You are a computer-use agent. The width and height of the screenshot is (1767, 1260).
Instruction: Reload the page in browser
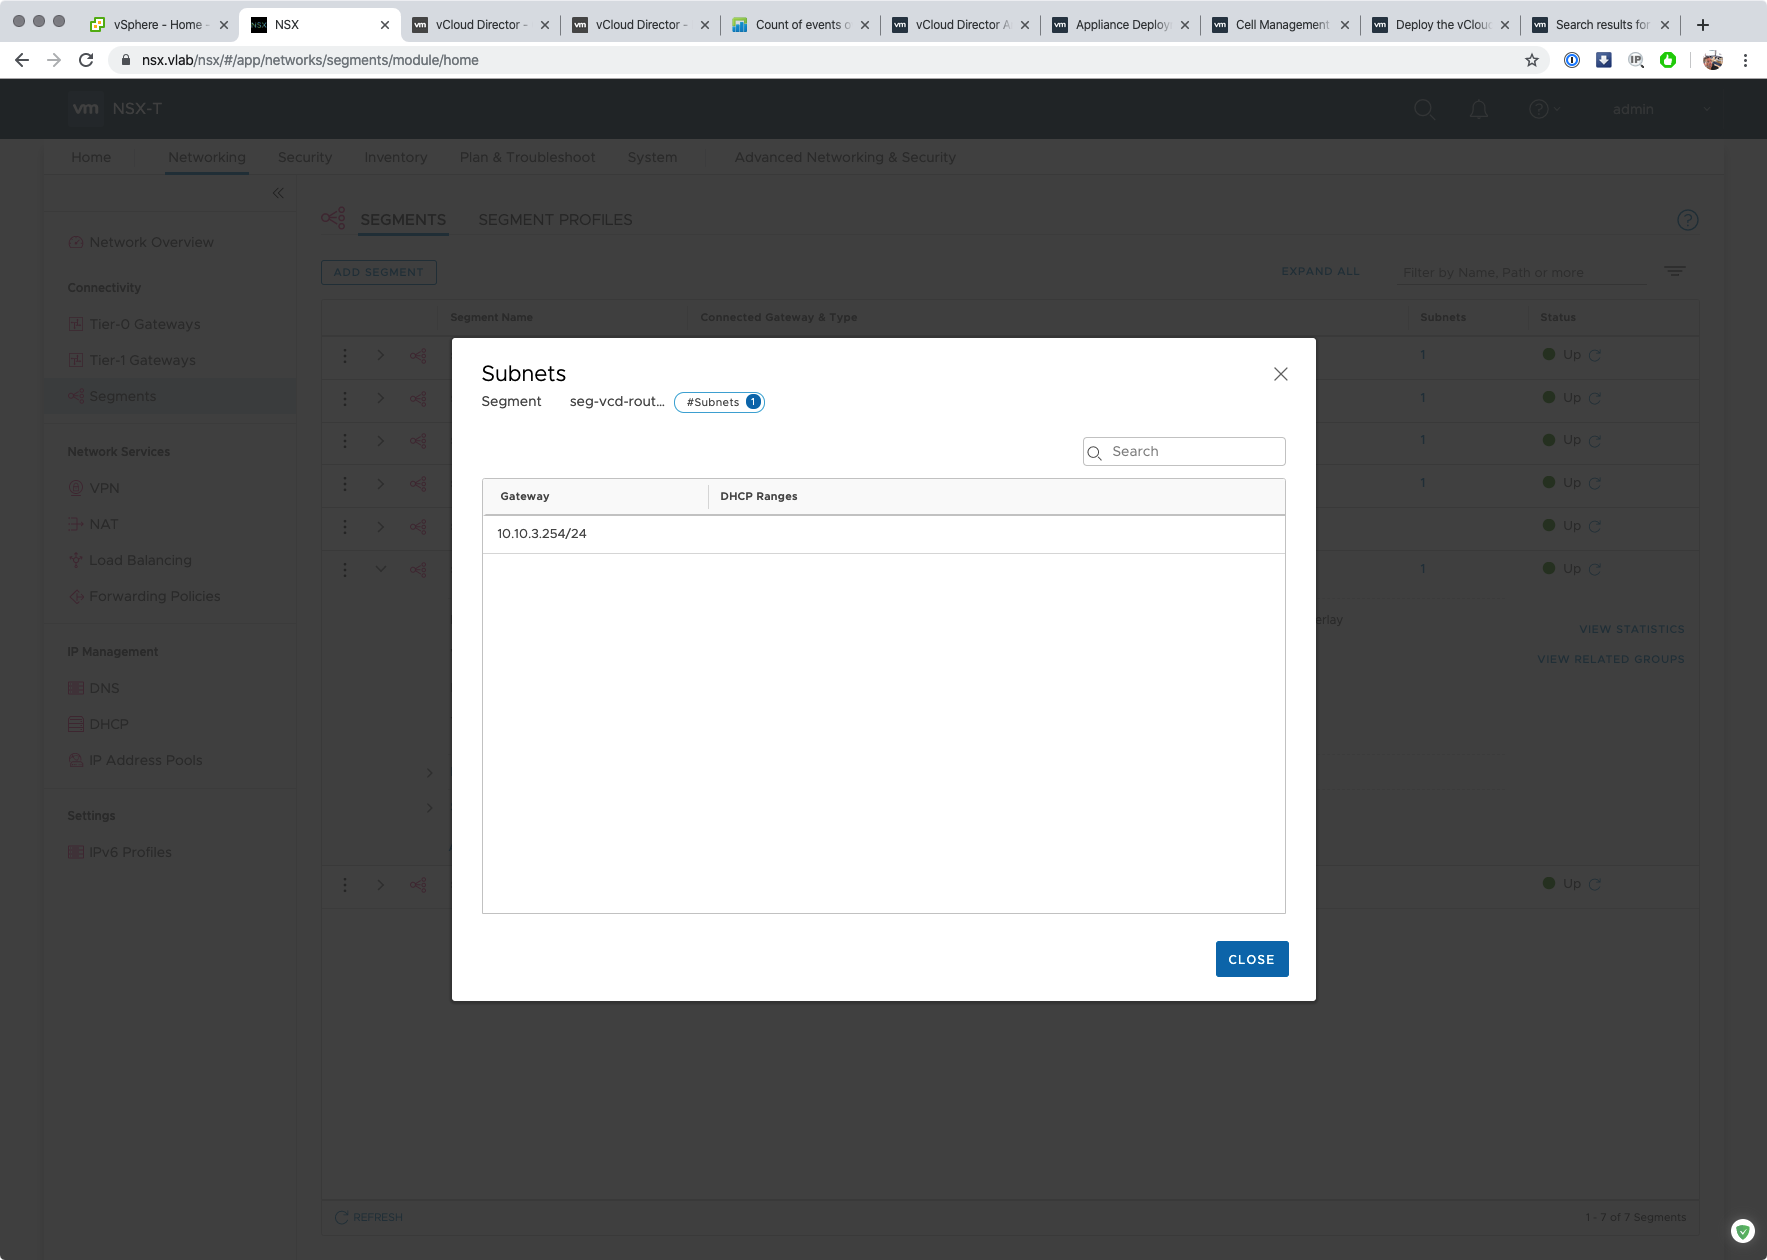86,60
